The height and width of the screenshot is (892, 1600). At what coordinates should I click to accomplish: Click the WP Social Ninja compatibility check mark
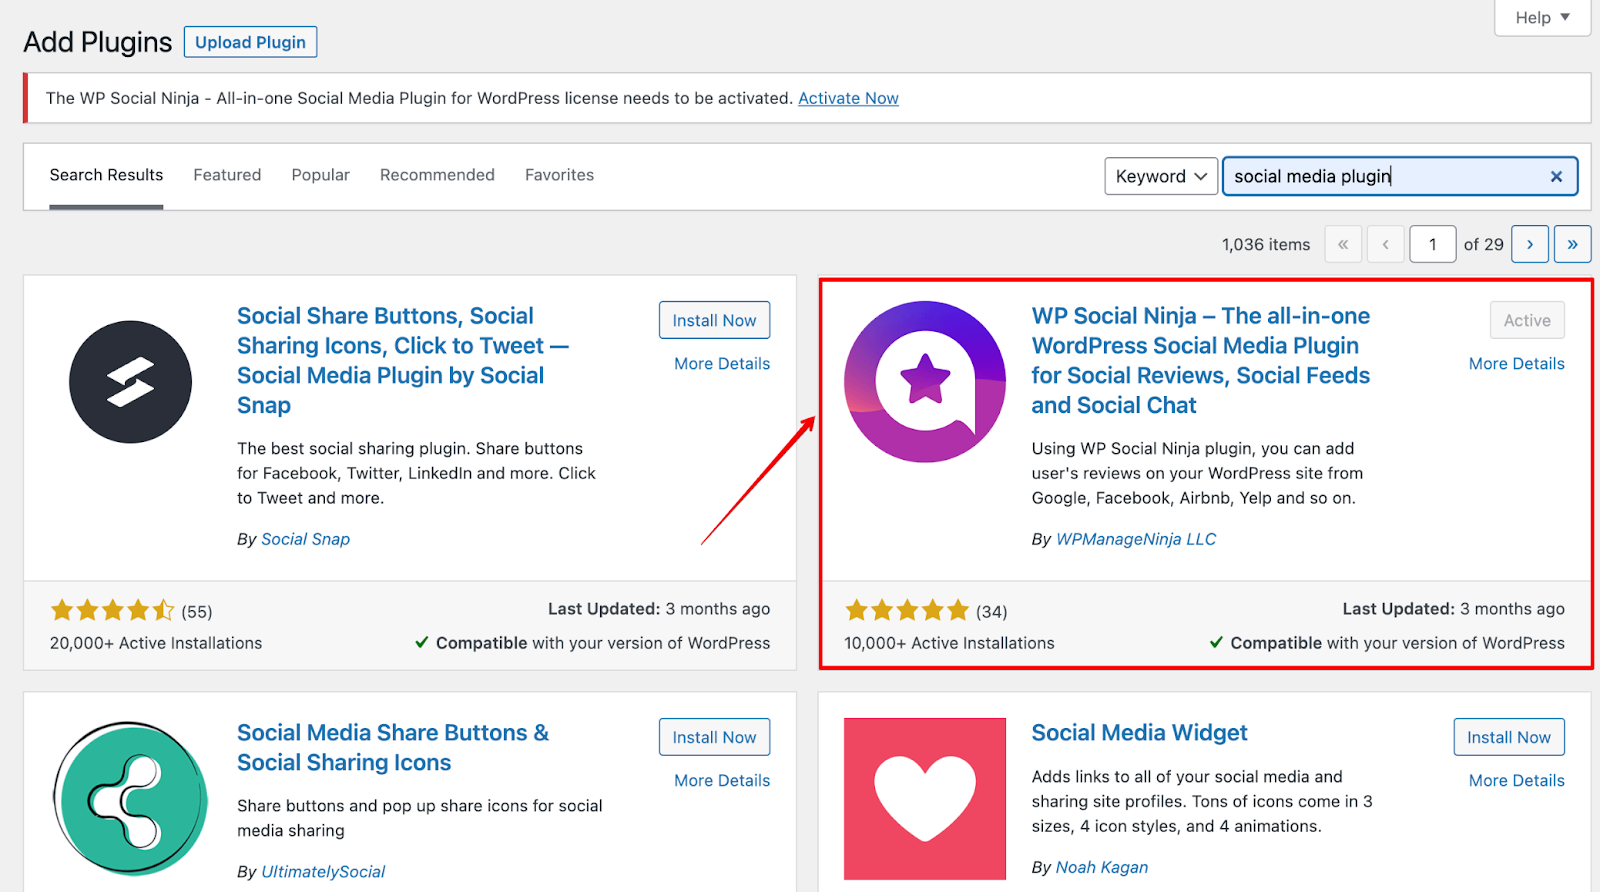click(1216, 642)
